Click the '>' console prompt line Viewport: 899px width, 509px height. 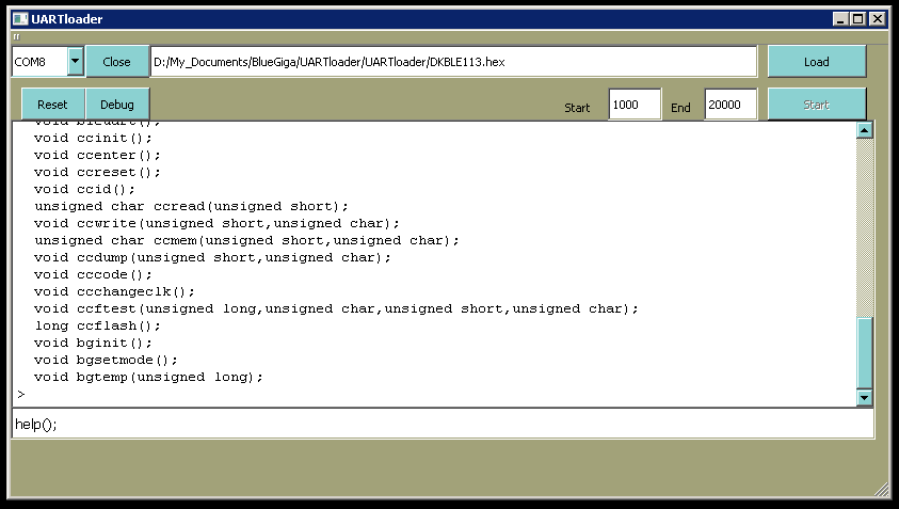[21, 394]
